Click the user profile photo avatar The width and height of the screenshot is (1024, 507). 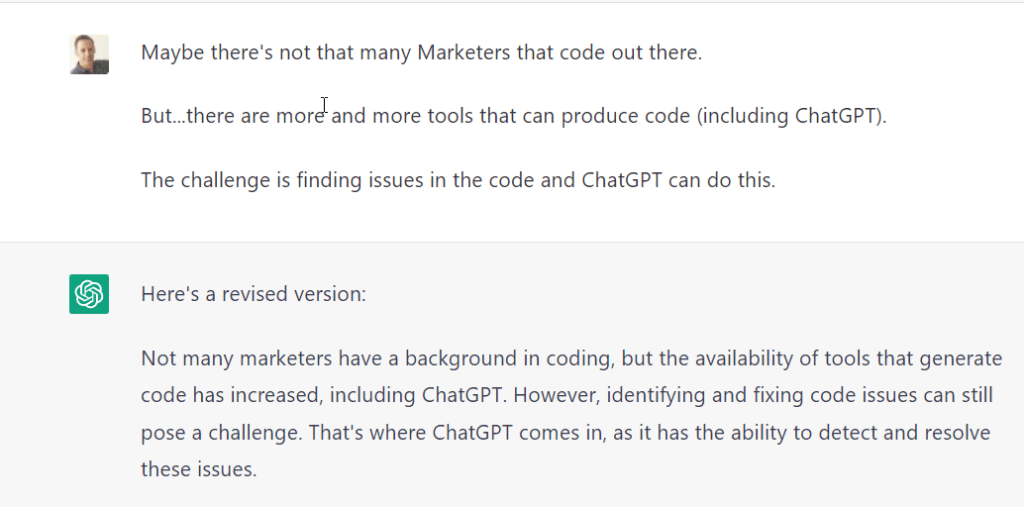(89, 54)
